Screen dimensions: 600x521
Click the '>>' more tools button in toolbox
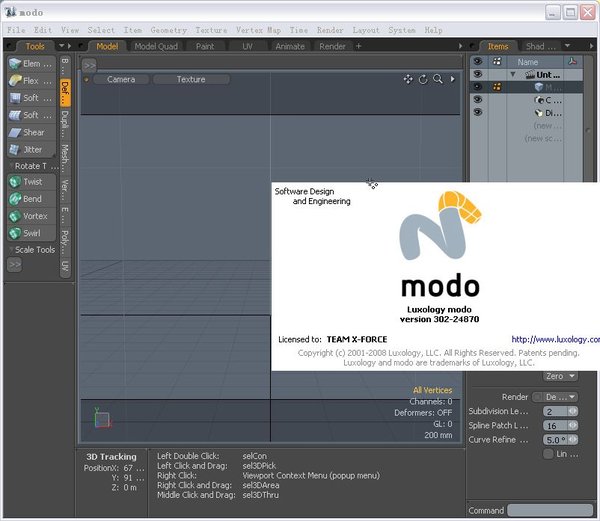(15, 264)
